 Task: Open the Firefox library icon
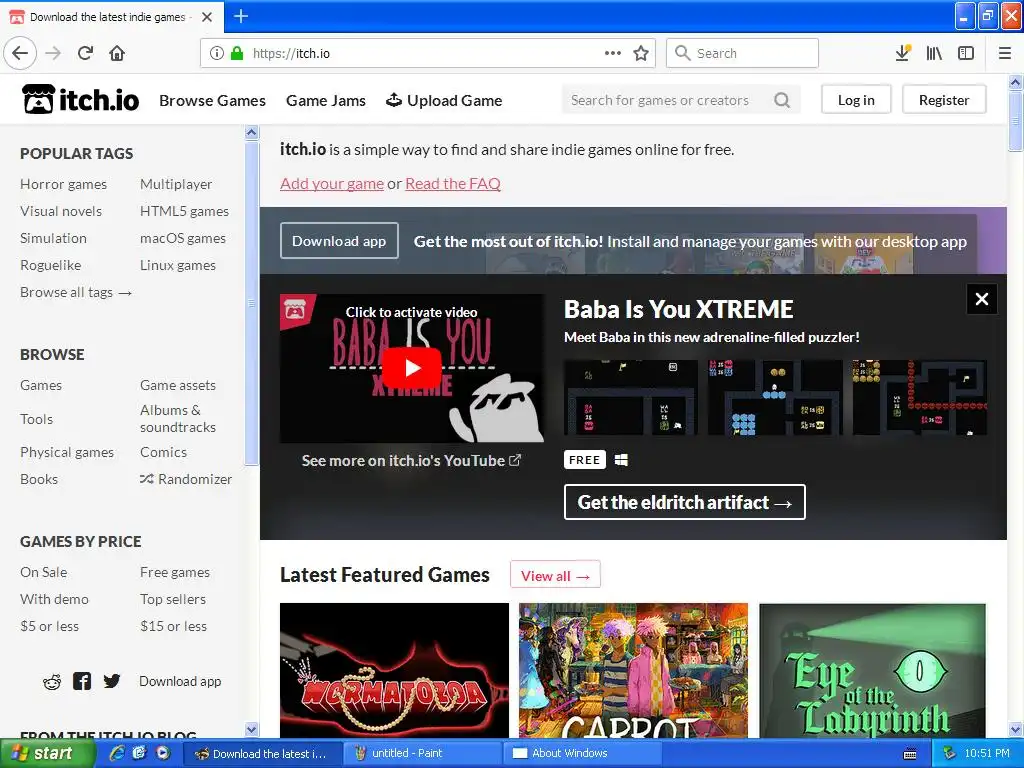click(934, 53)
